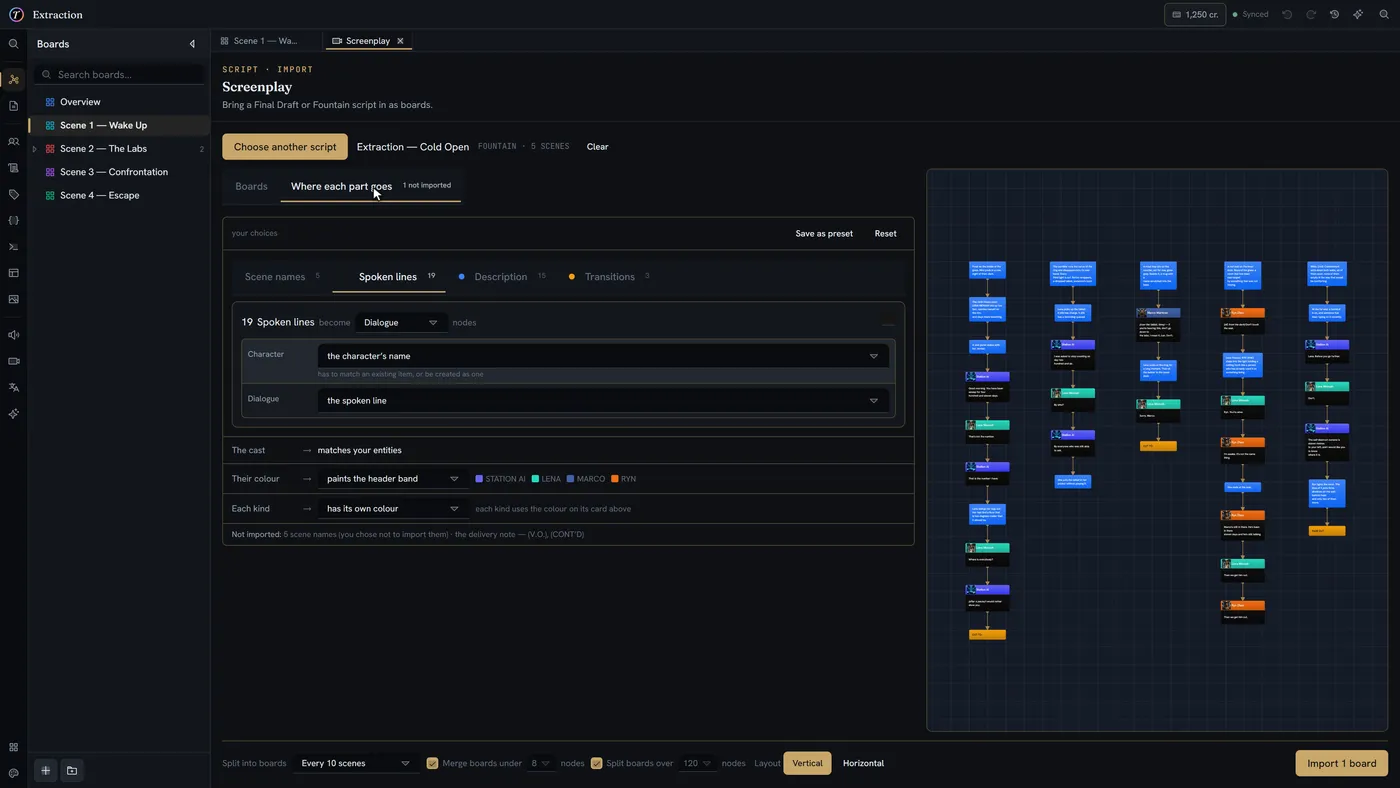1400x788 pixels.
Task: Open the palette theme icon at the bottom left
Action: pos(14,773)
